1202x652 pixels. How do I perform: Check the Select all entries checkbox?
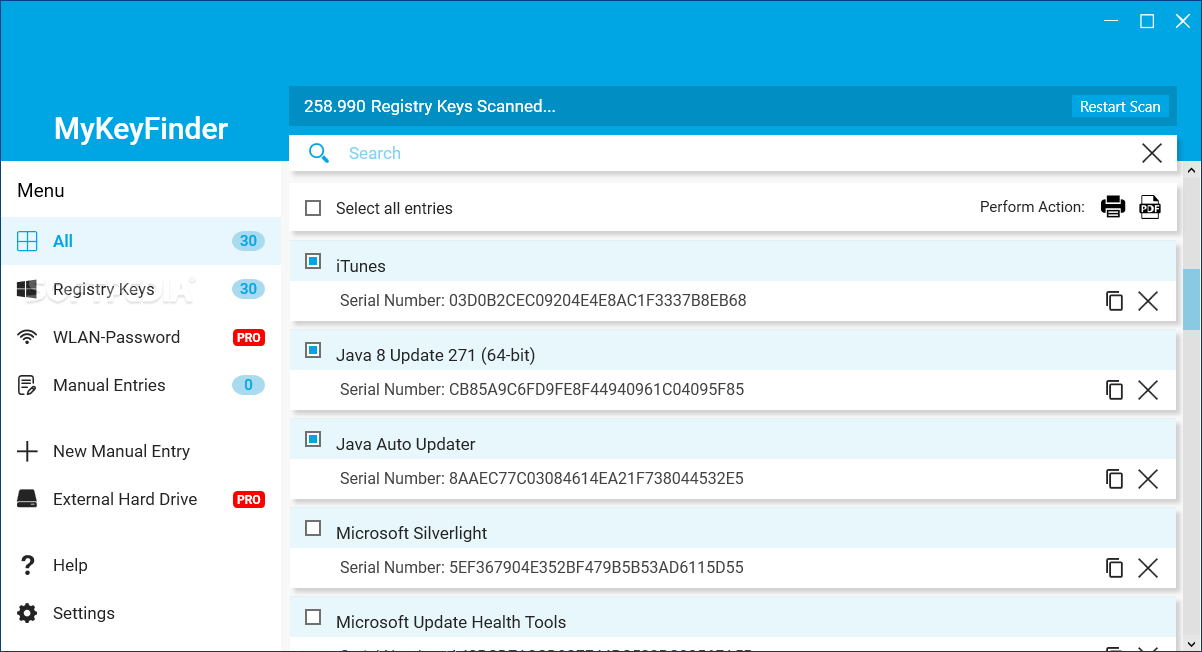coord(313,208)
